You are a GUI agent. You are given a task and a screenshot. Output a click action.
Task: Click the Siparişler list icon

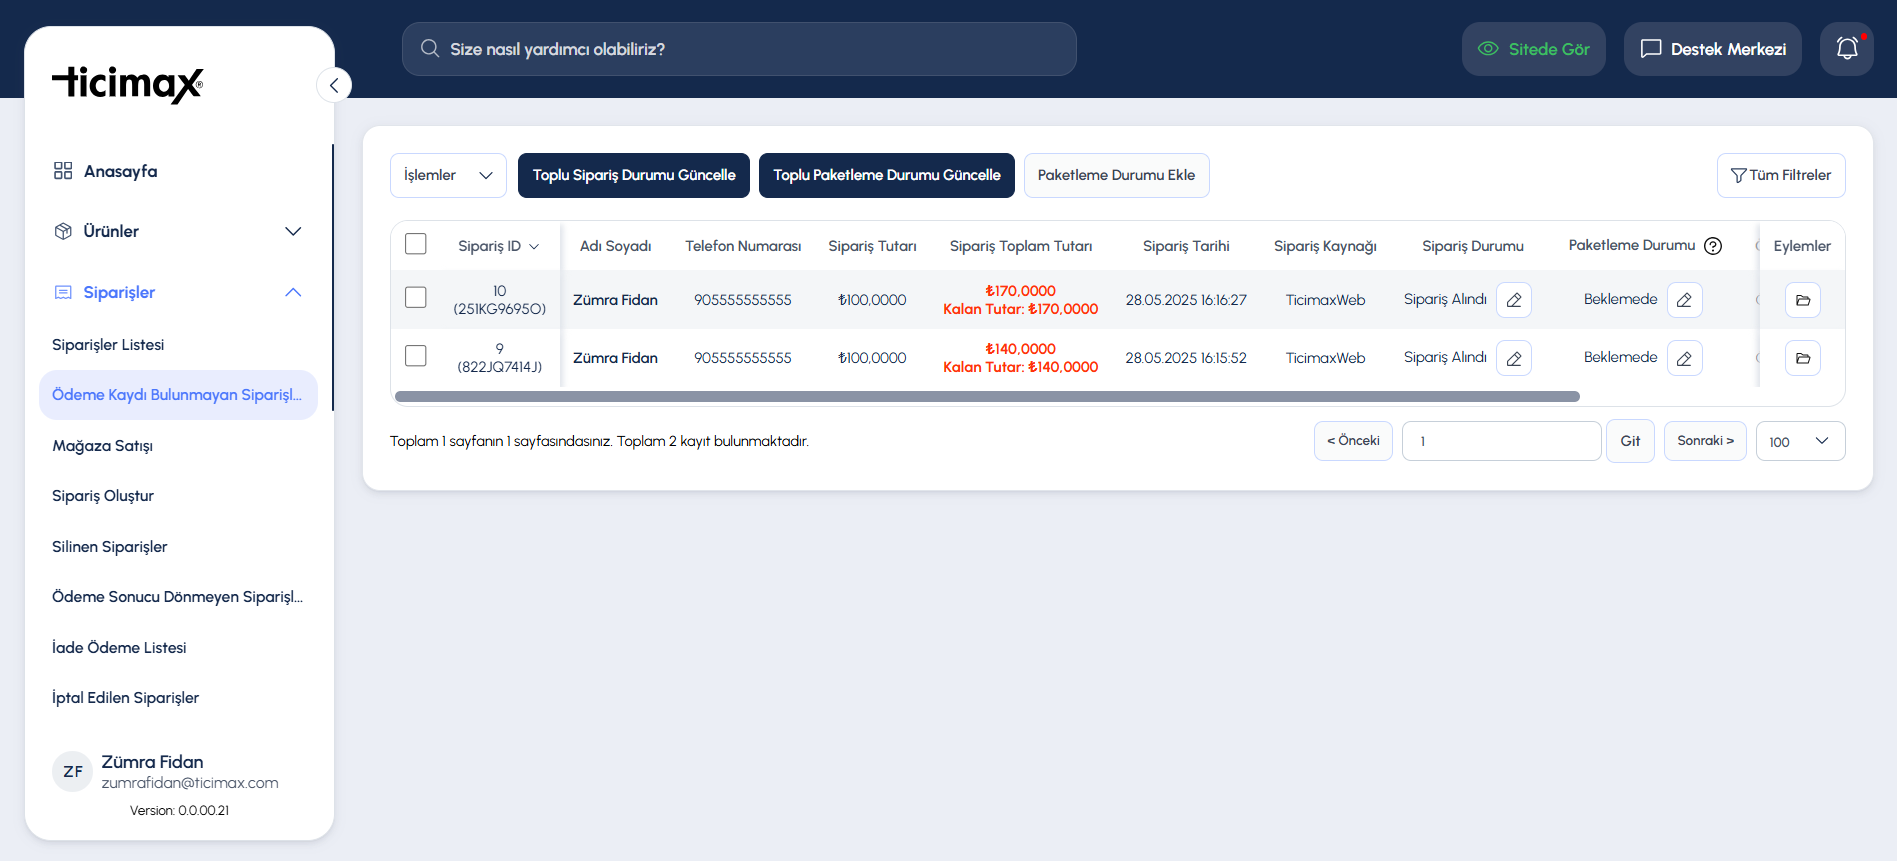63,292
